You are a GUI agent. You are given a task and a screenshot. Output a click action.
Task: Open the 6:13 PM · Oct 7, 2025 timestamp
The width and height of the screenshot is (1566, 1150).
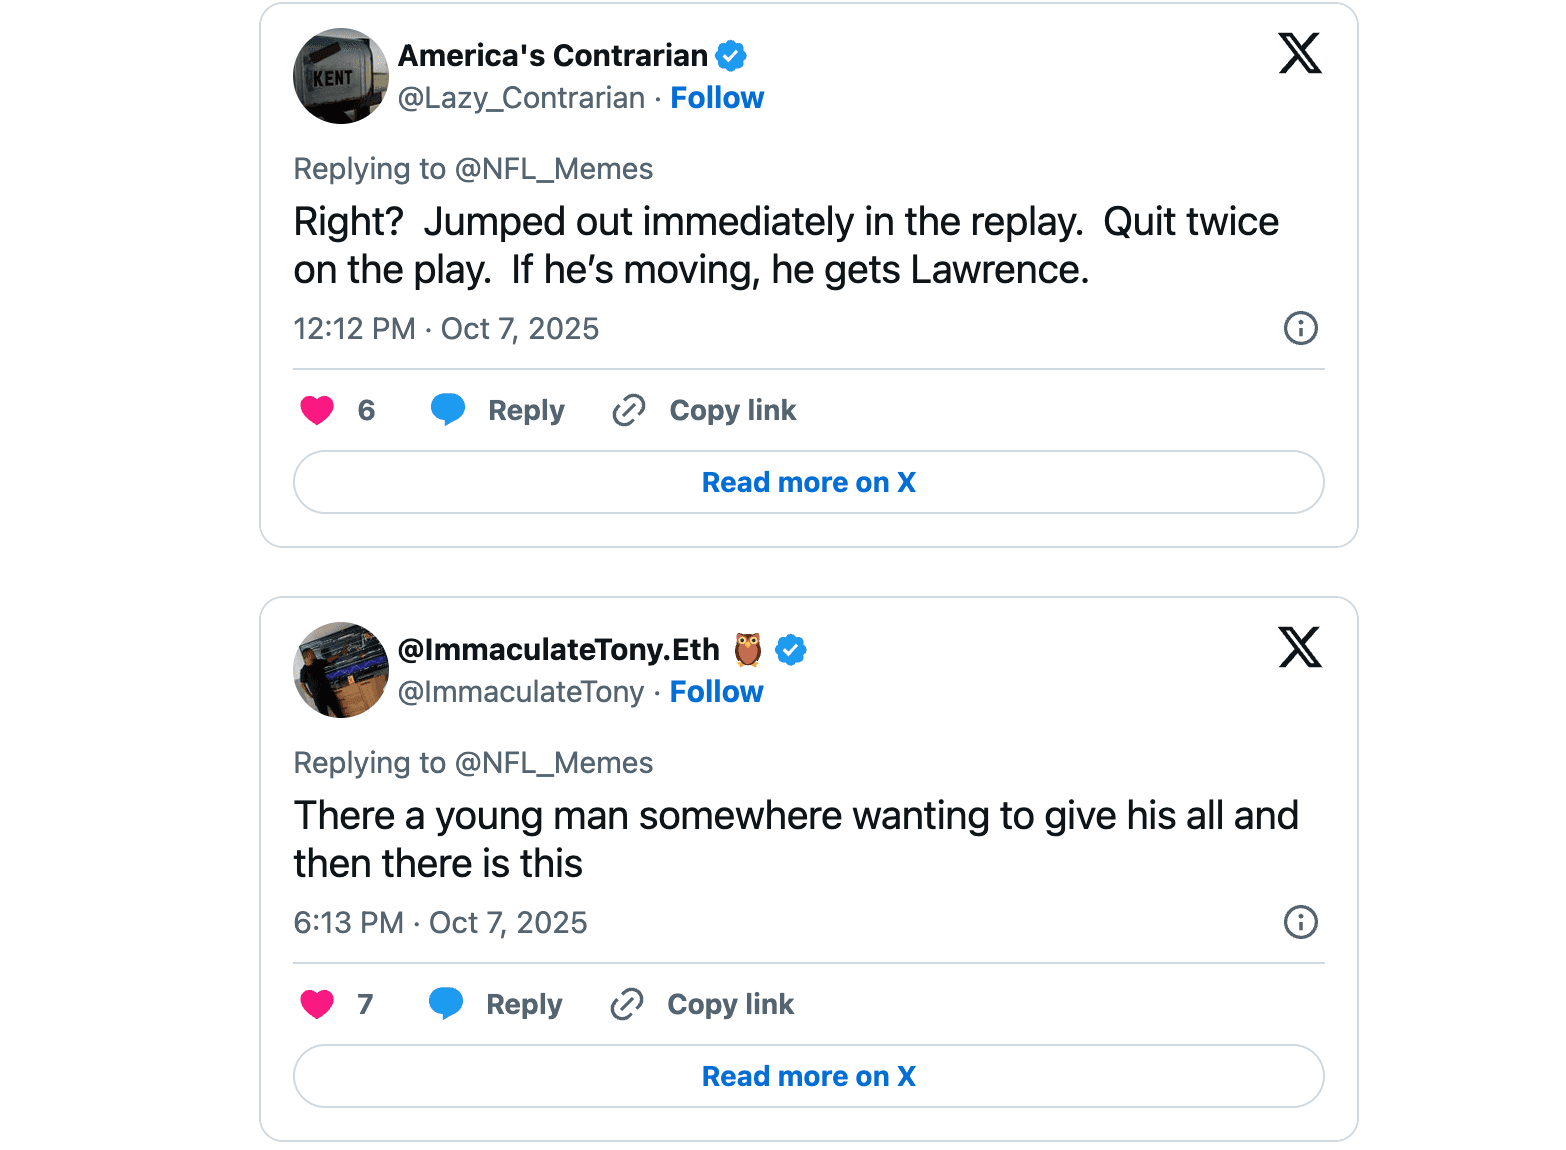[440, 923]
